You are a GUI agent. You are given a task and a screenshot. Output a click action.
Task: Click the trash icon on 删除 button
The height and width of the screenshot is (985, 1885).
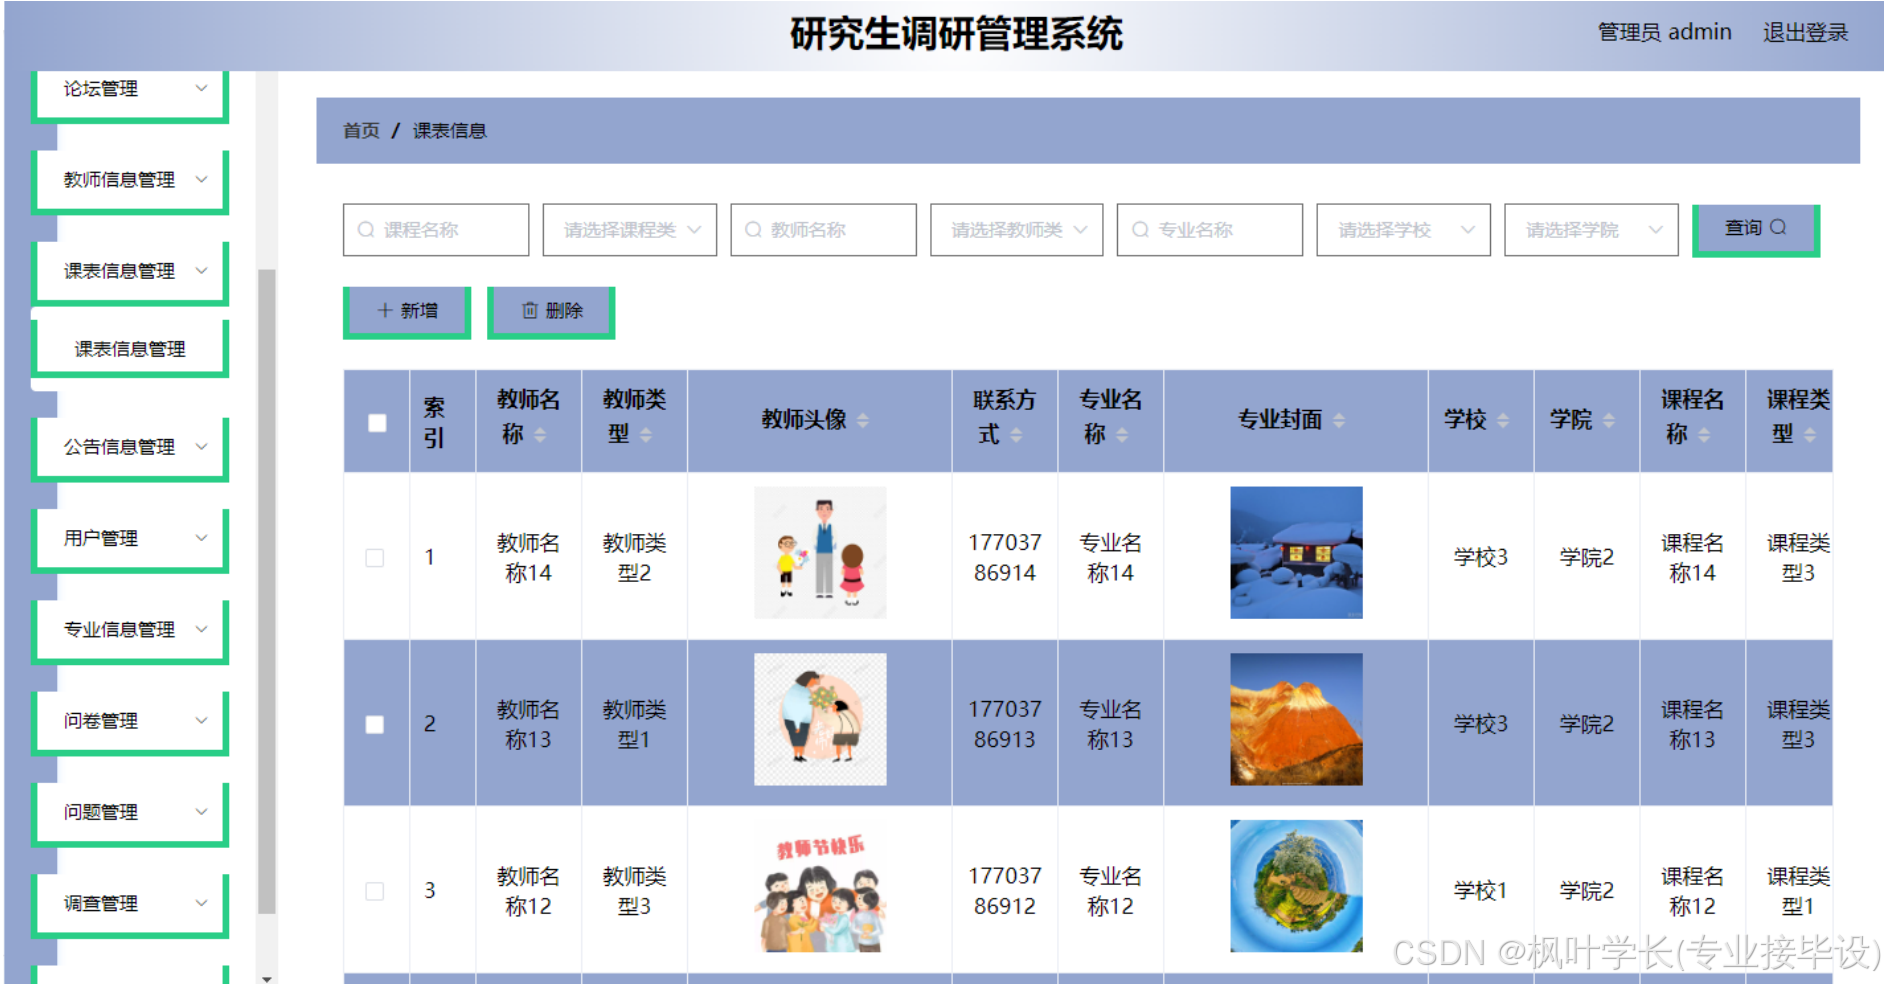[530, 311]
